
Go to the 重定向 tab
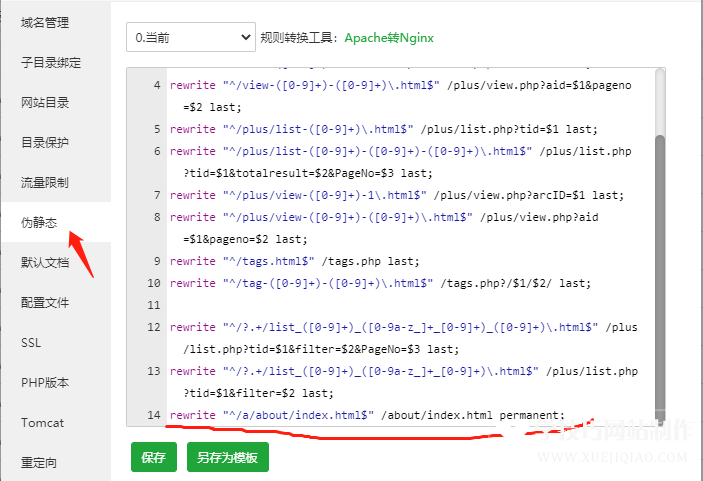(x=42, y=463)
